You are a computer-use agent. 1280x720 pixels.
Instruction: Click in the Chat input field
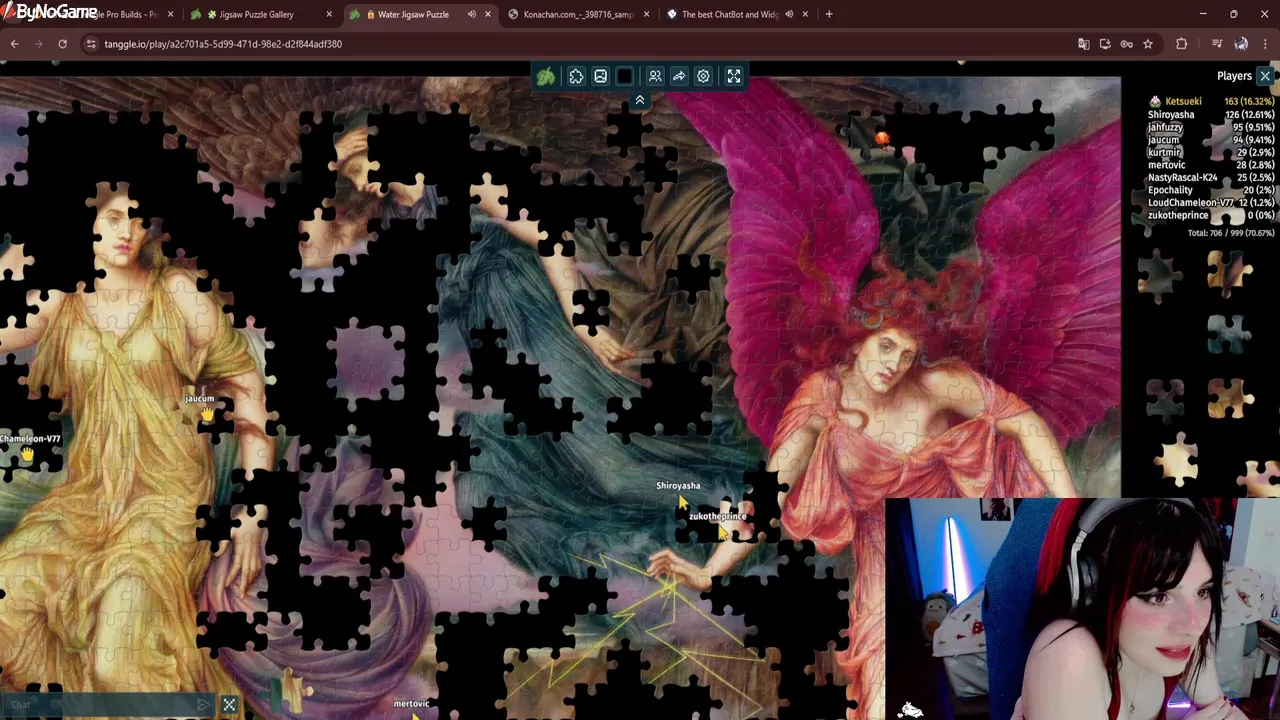pos(98,705)
